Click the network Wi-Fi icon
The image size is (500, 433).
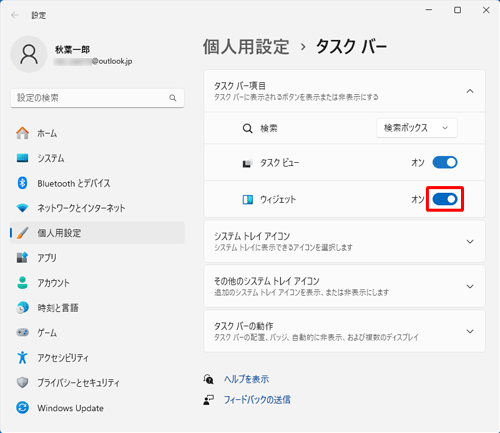click(22, 208)
